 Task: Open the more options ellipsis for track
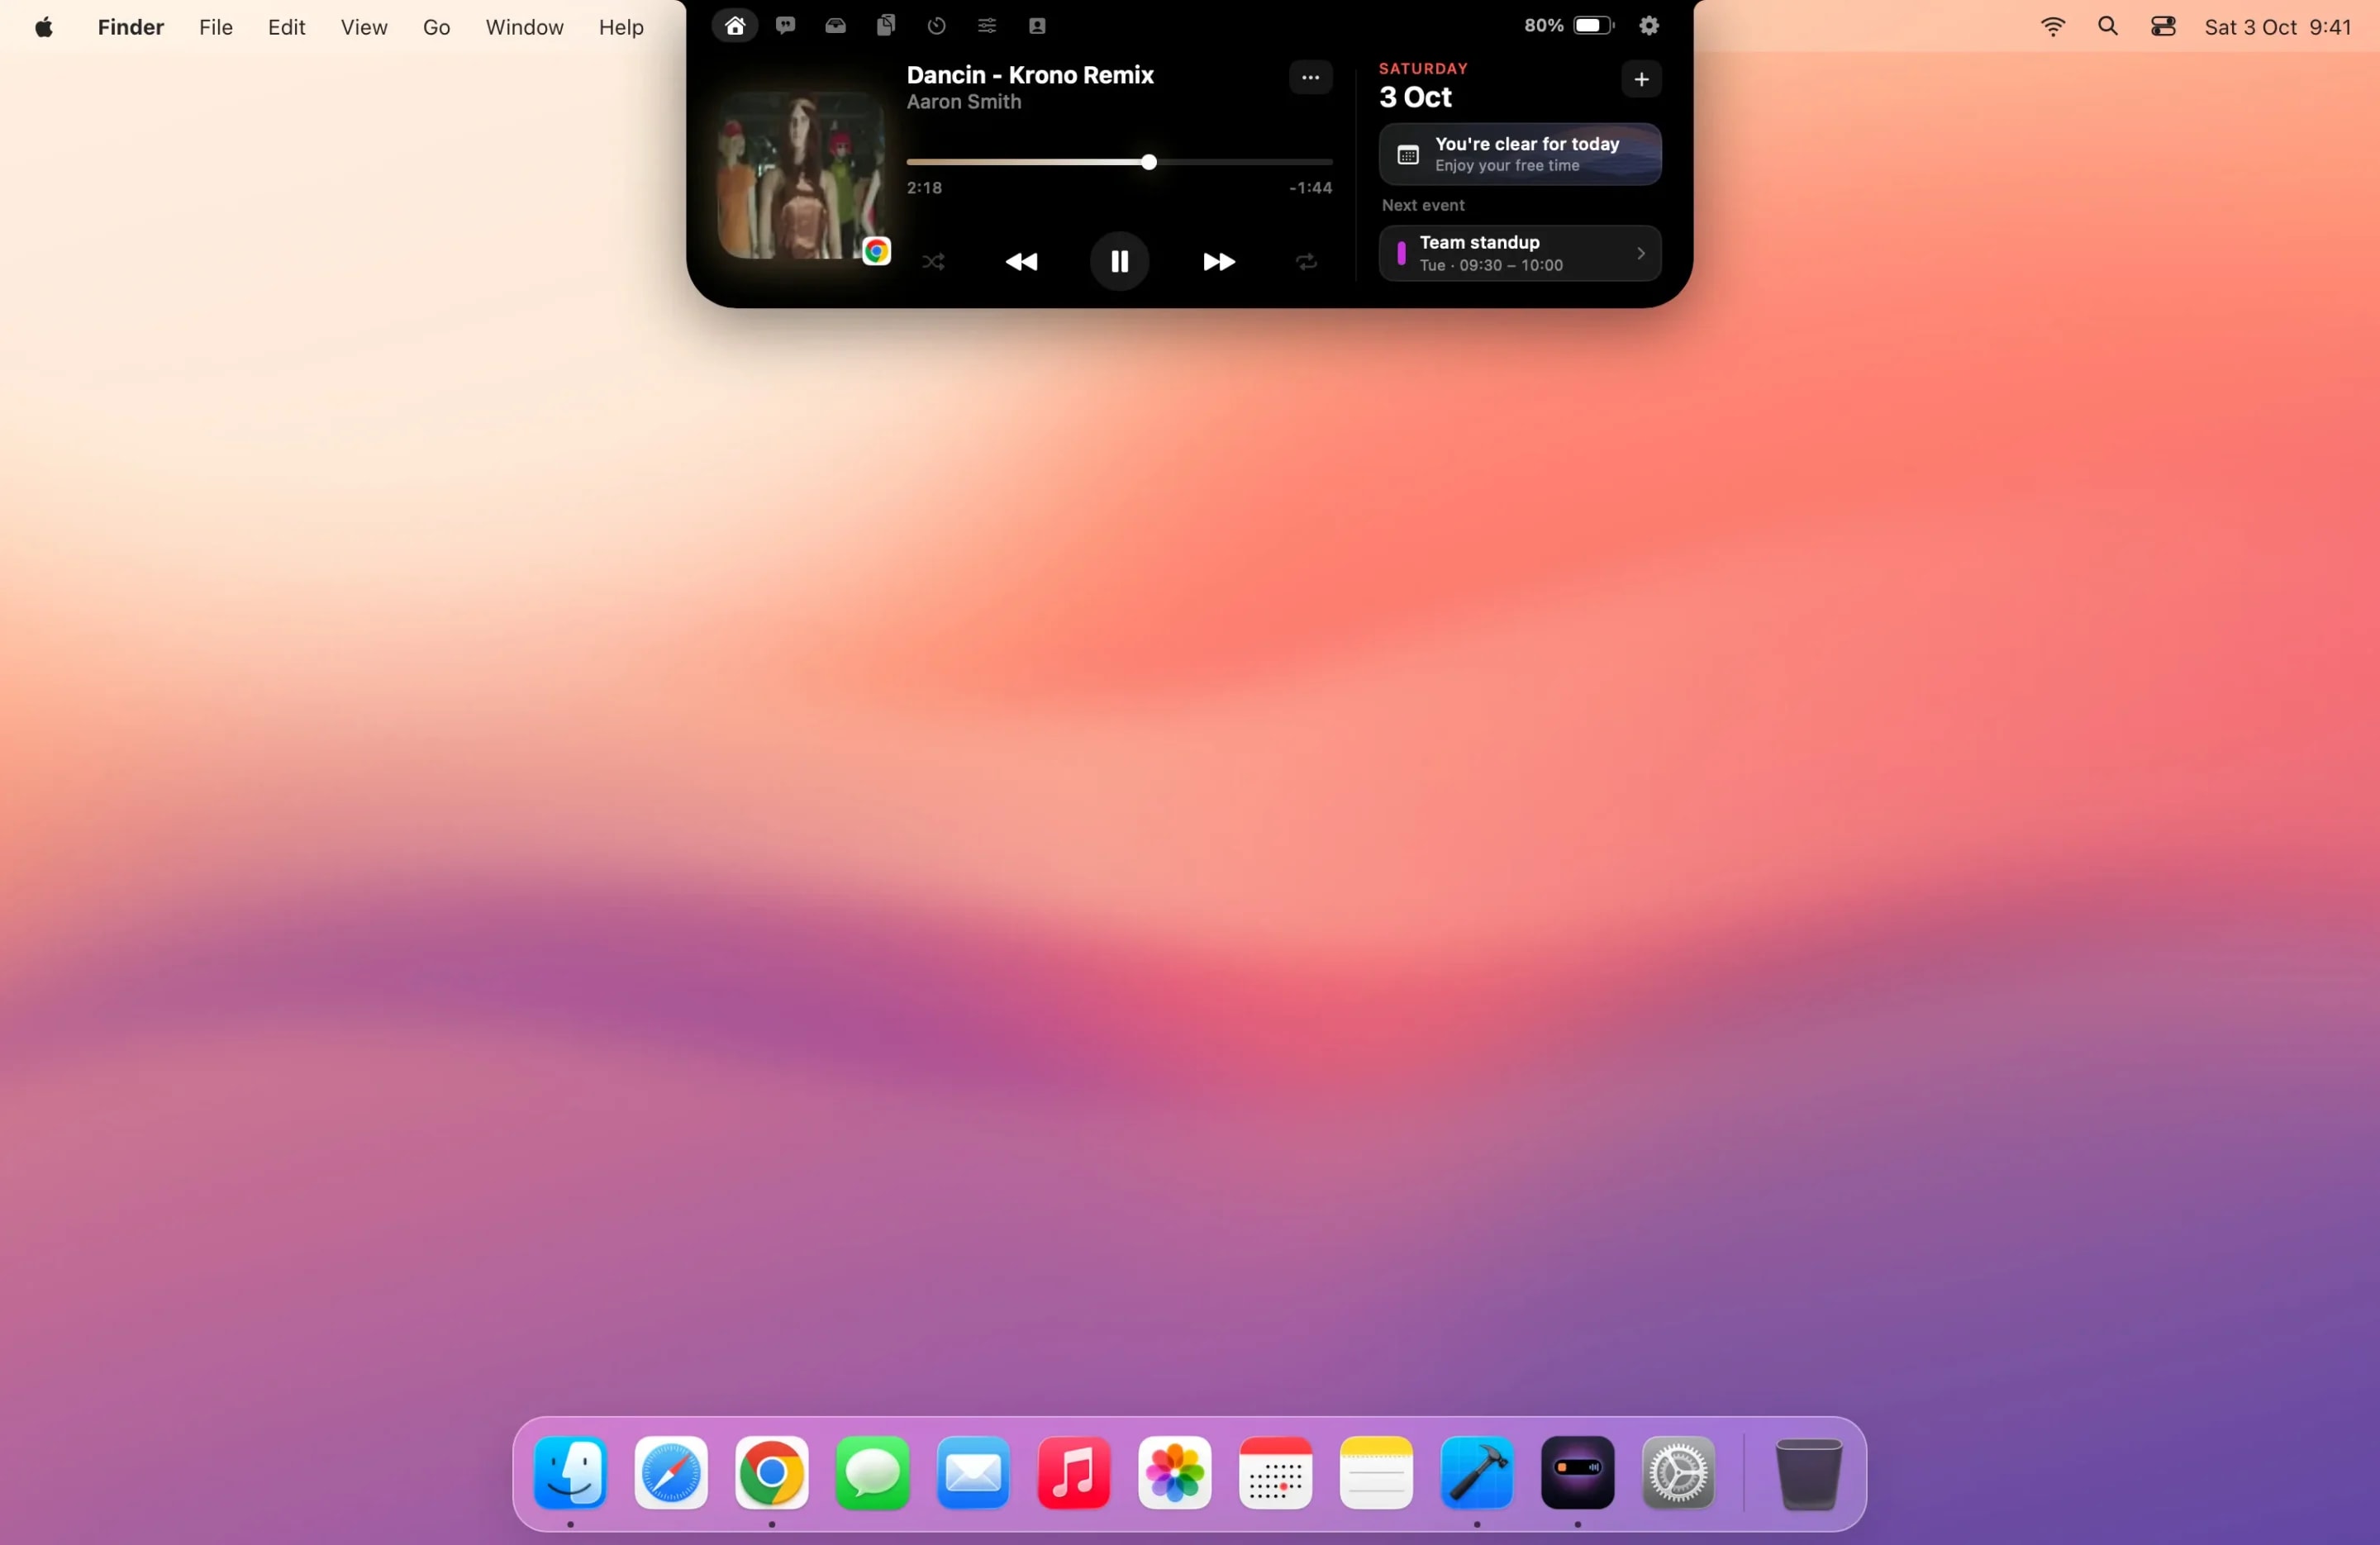coord(1310,78)
